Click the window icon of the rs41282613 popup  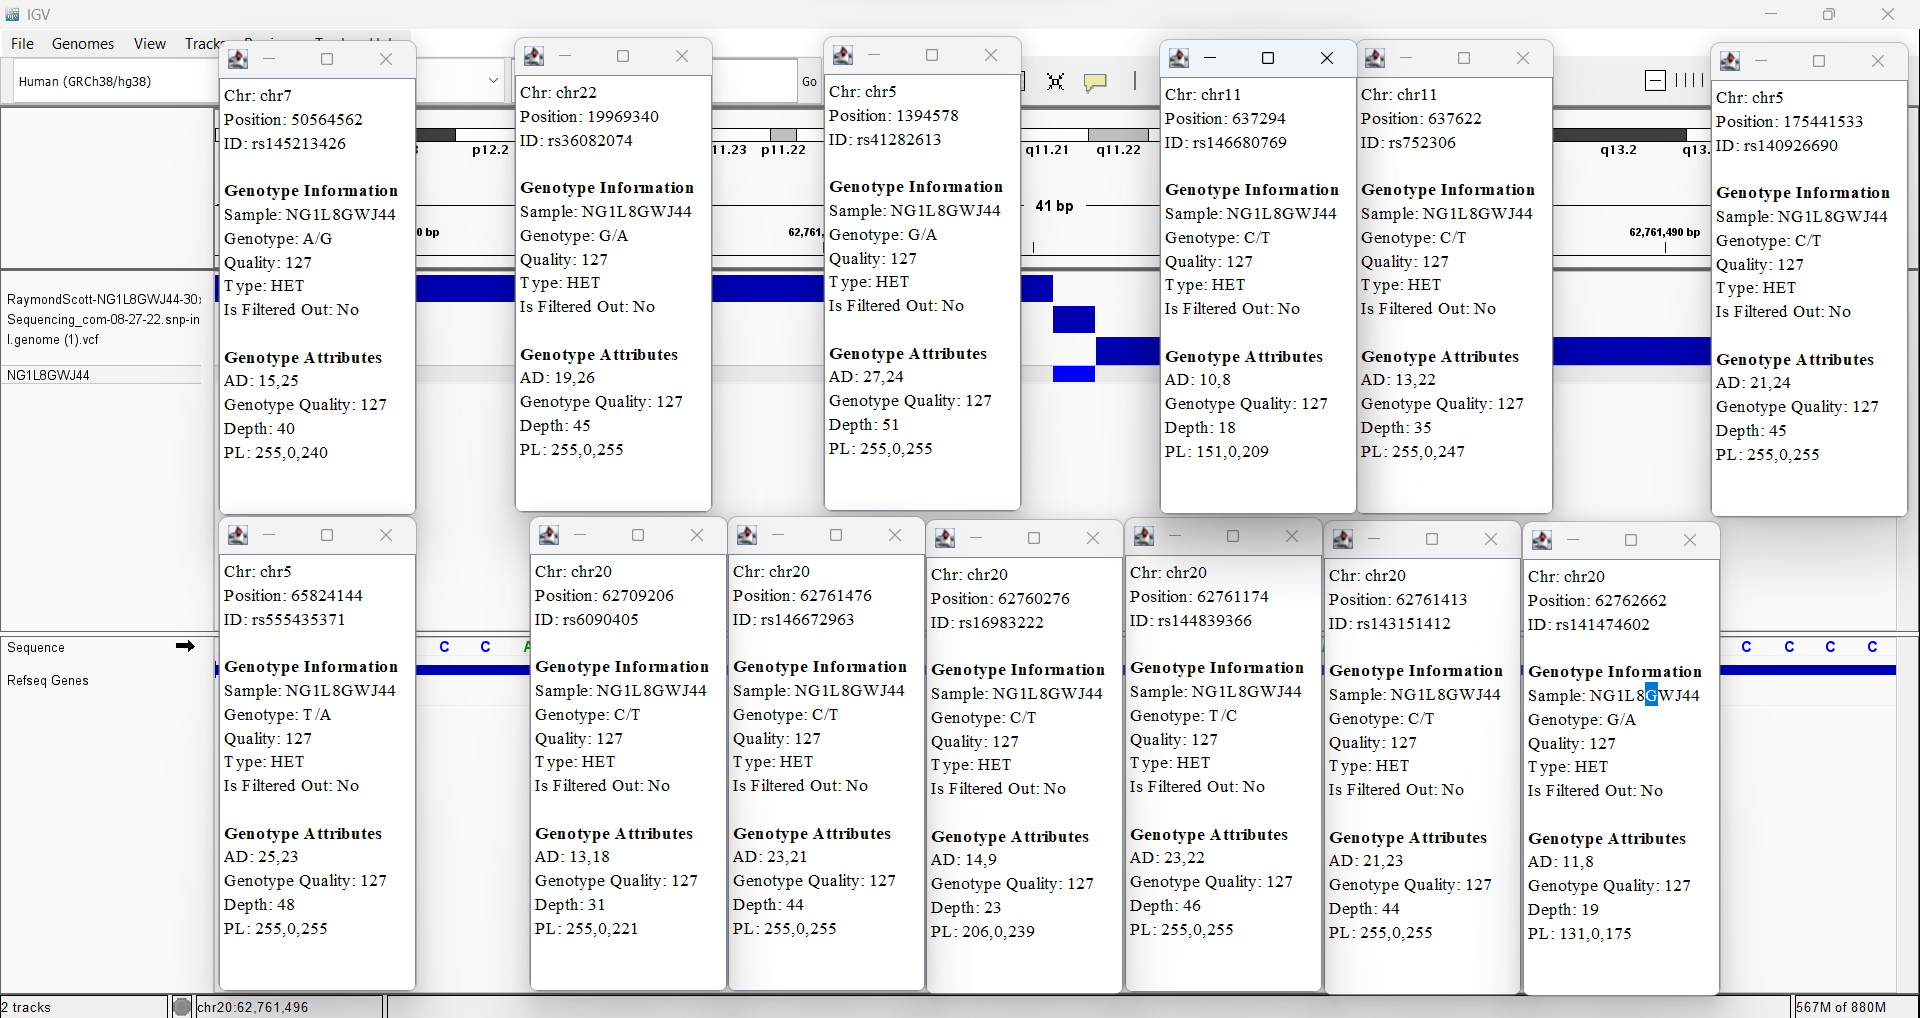pos(843,55)
